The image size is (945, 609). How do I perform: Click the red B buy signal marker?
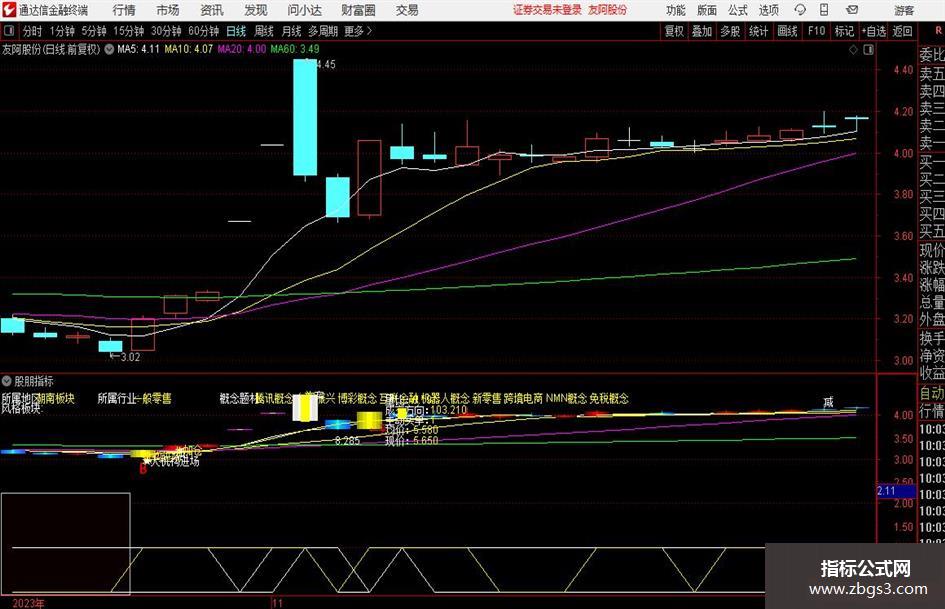(143, 468)
